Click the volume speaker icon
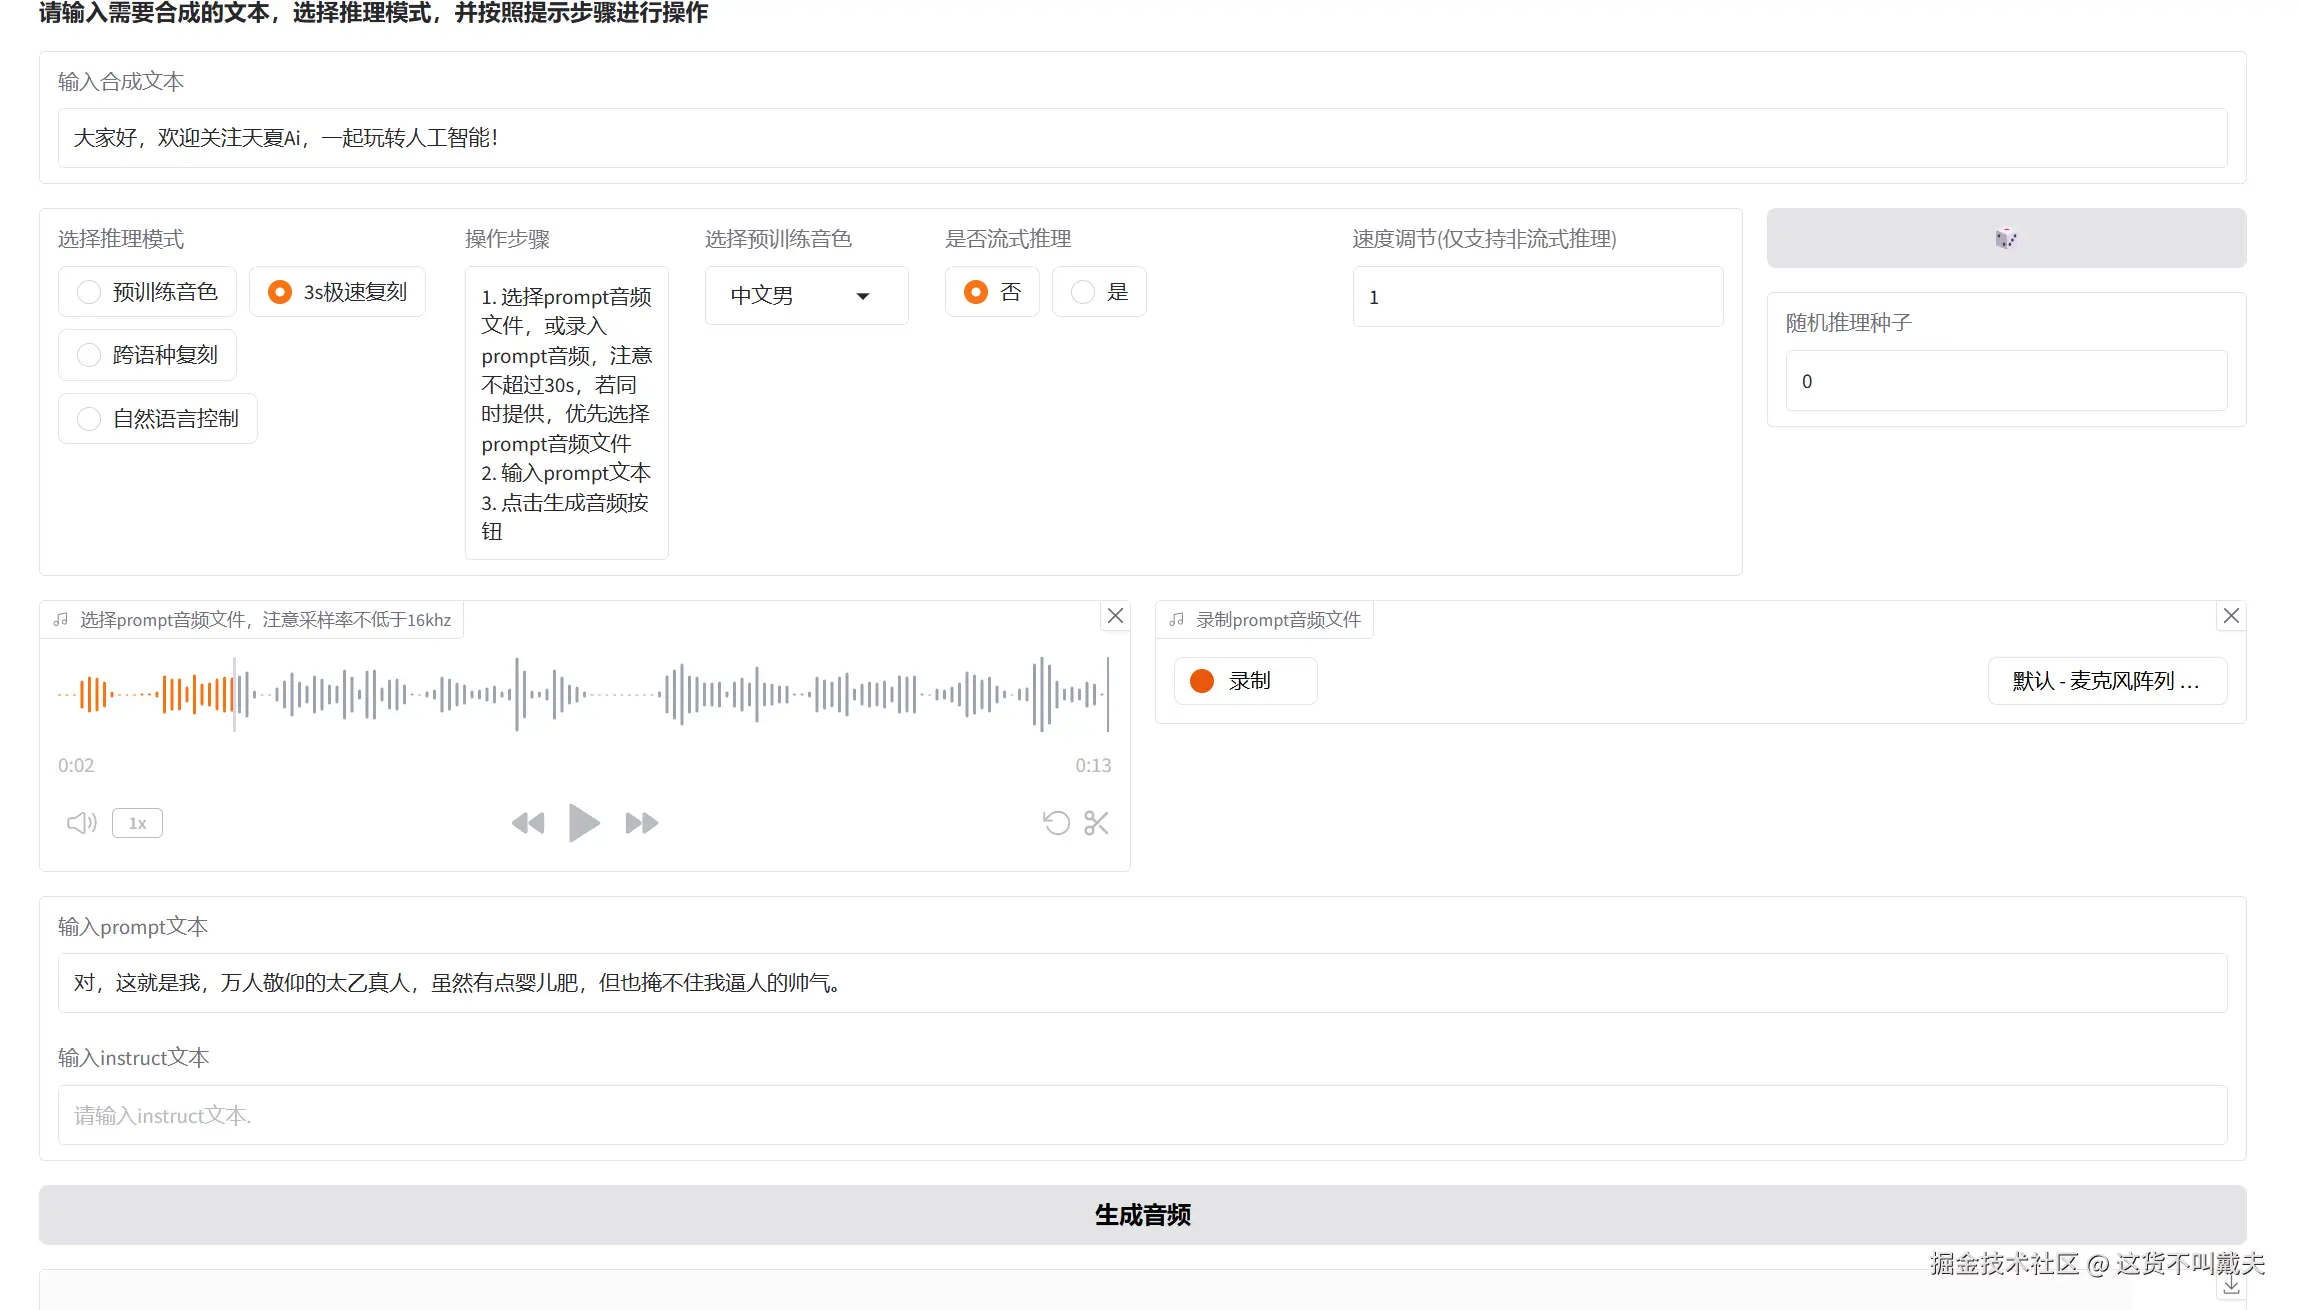The height and width of the screenshot is (1310, 2298). click(81, 823)
